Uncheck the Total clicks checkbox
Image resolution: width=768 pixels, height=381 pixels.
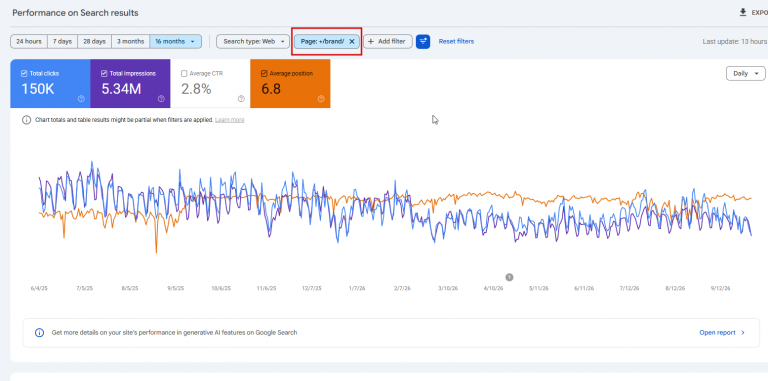24,73
